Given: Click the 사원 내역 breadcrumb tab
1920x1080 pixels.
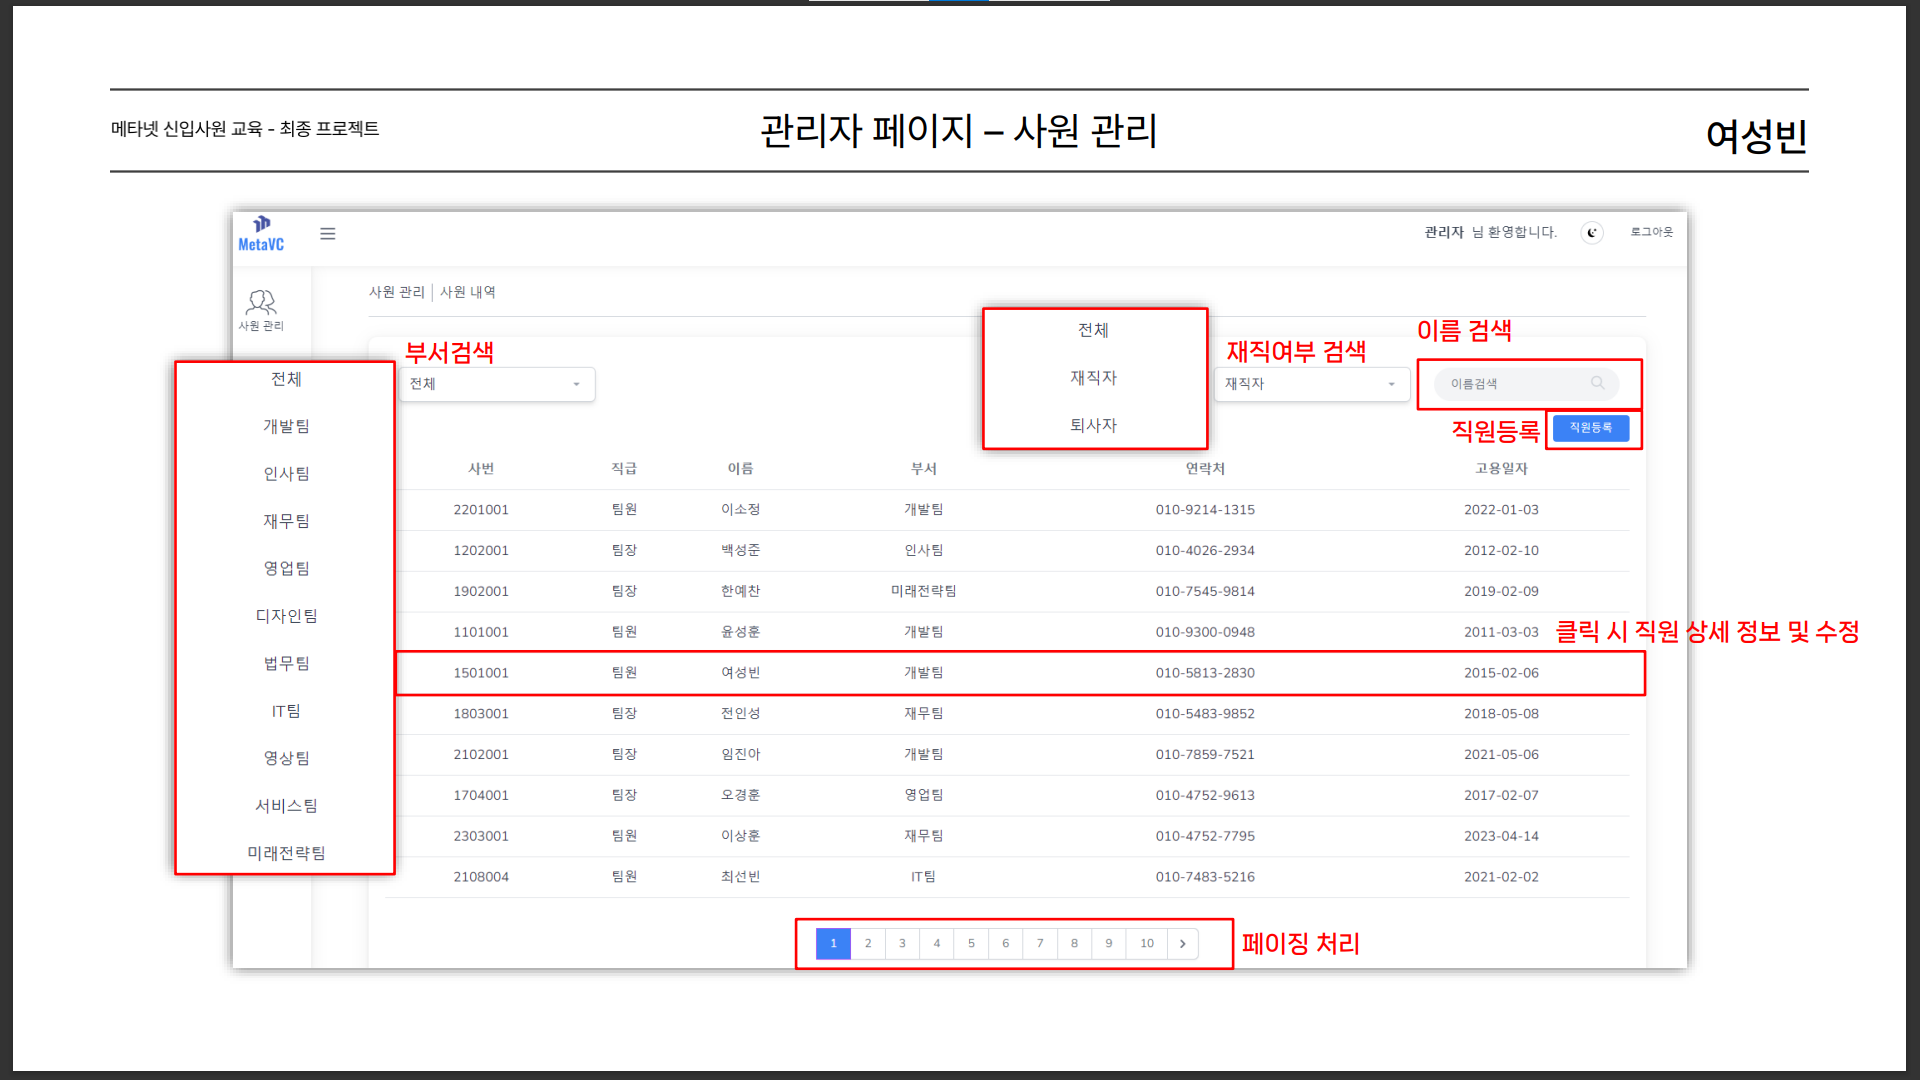Looking at the screenshot, I should tap(468, 292).
